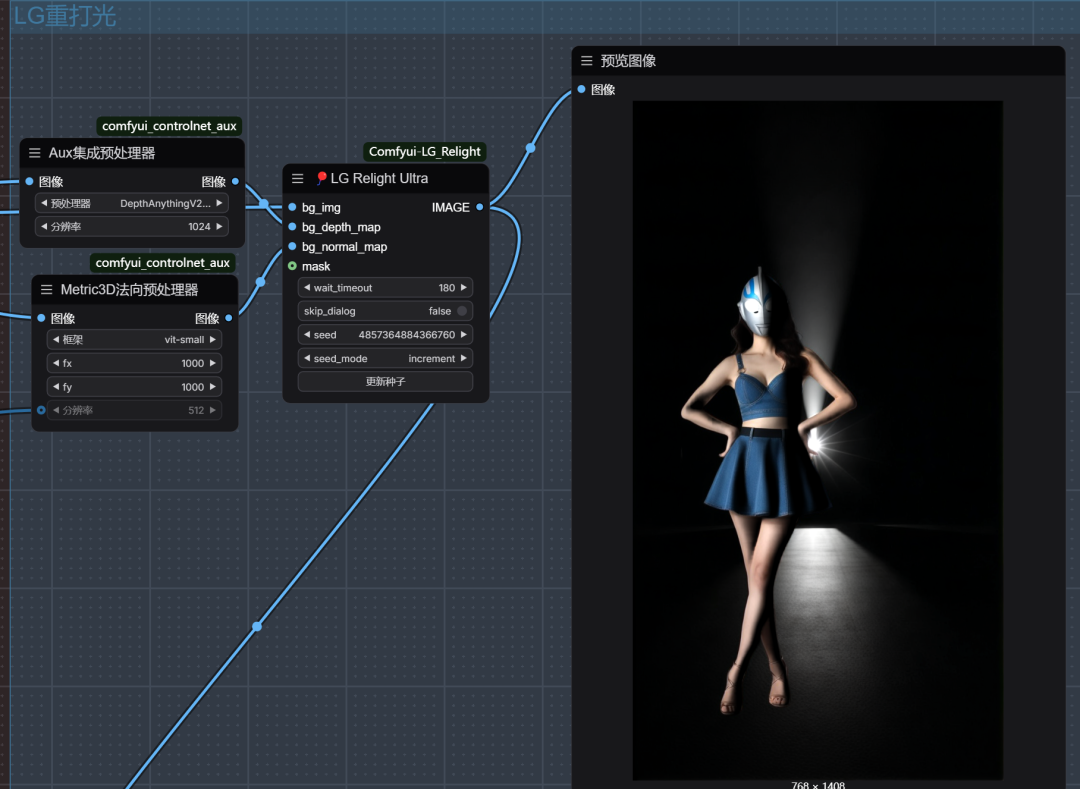Click the 图像 input port on Metric3D node

pos(41,318)
